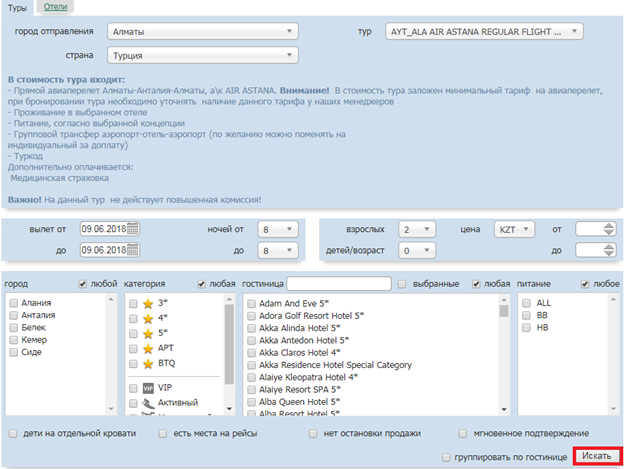This screenshot has height=469, width=624.
Task: Open calendar icon for departure-from date
Action: (x=133, y=229)
